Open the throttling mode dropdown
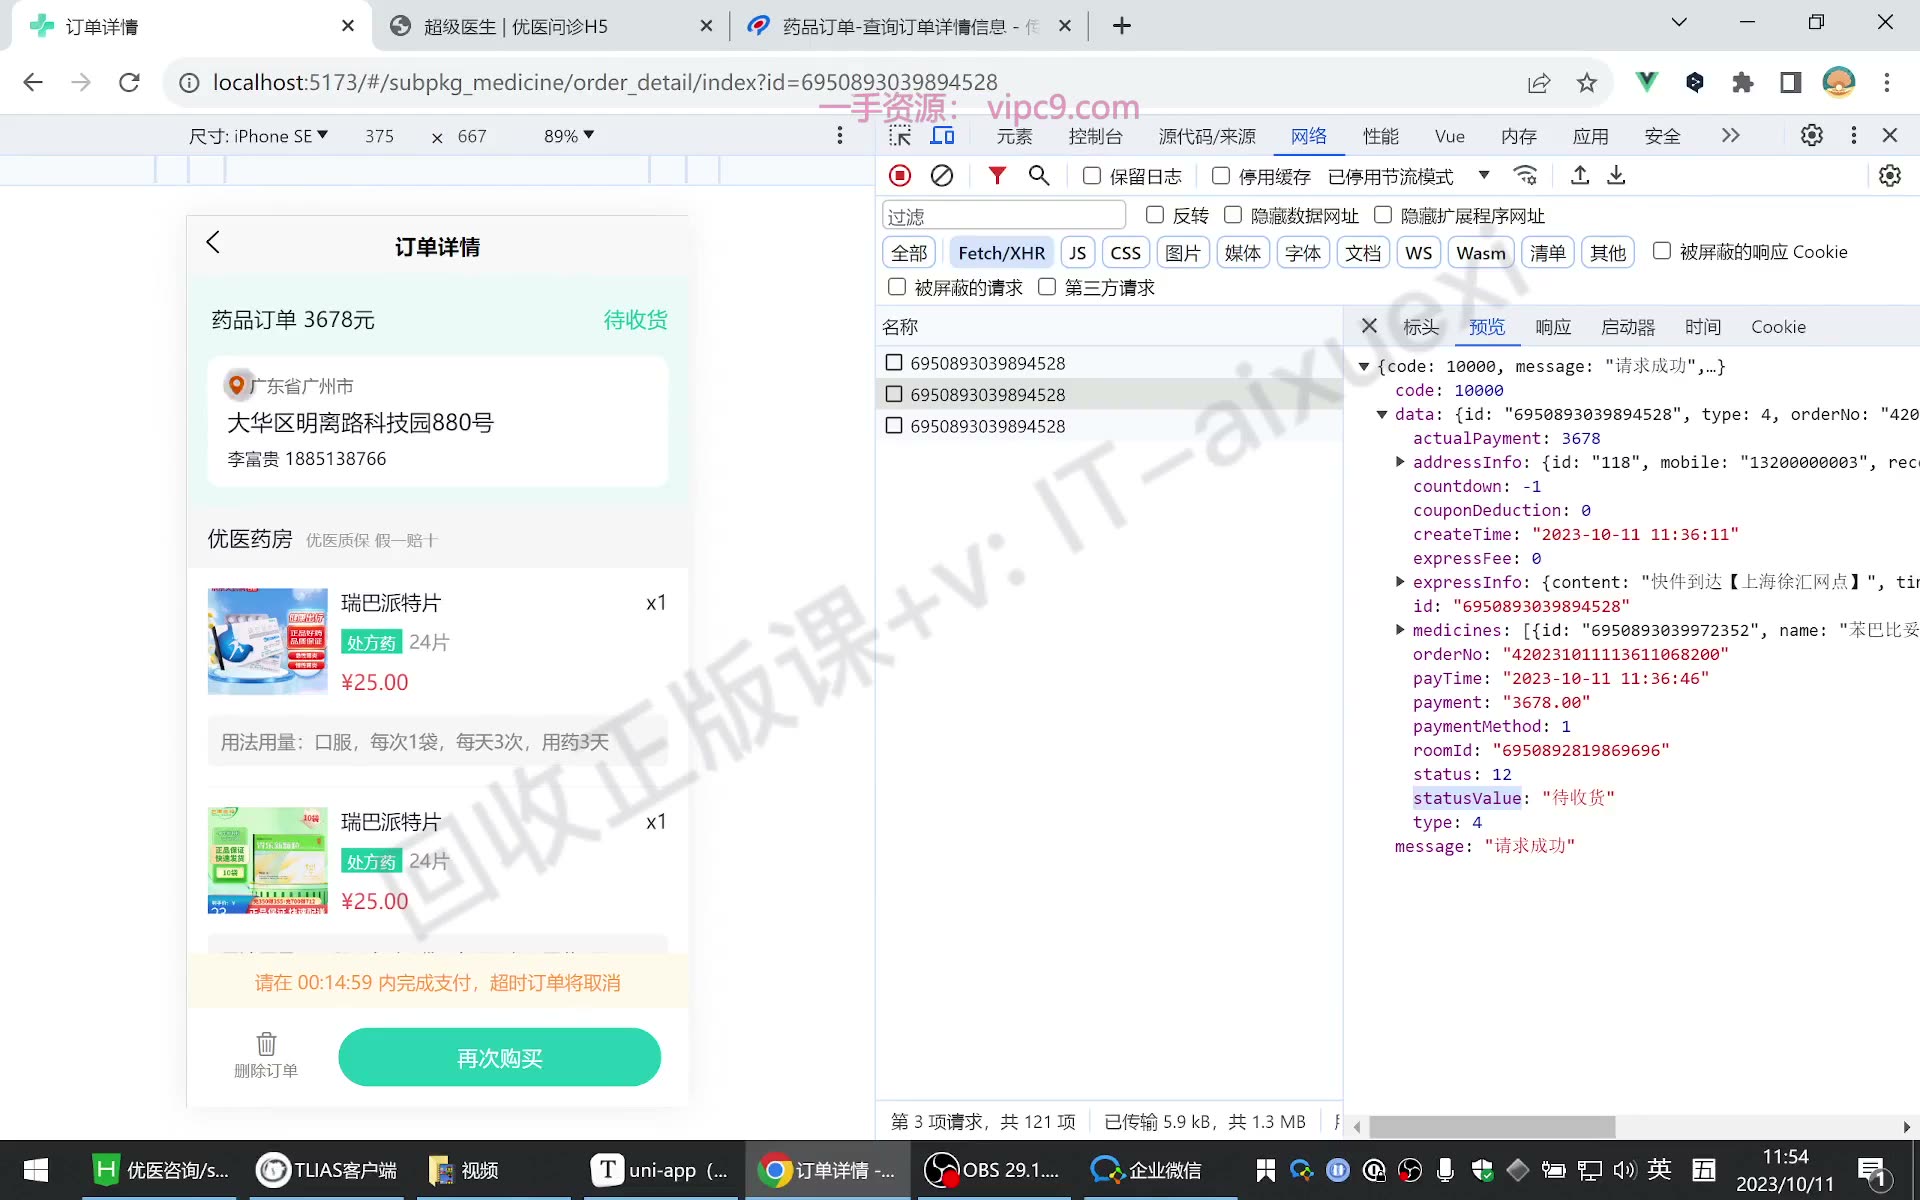Image resolution: width=1920 pixels, height=1200 pixels. [1409, 176]
